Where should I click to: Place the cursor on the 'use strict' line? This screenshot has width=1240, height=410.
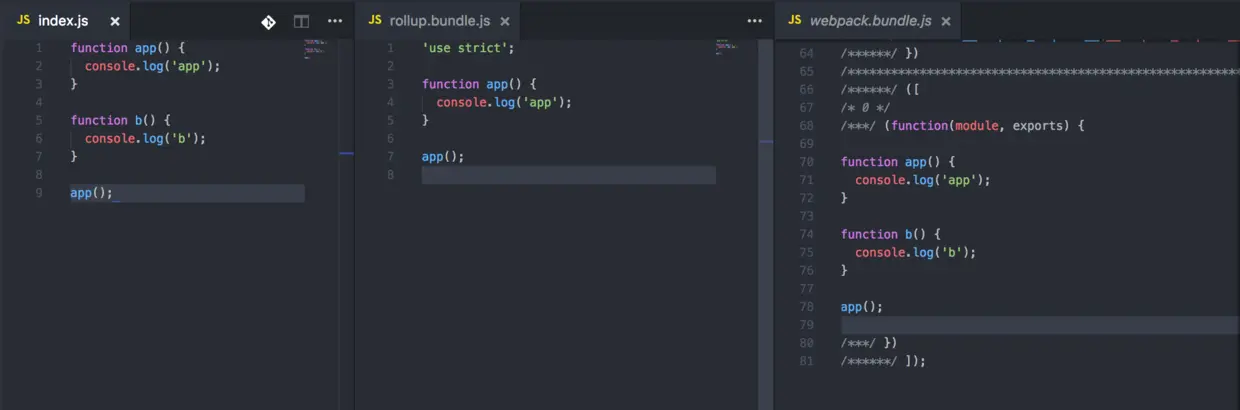pos(467,48)
